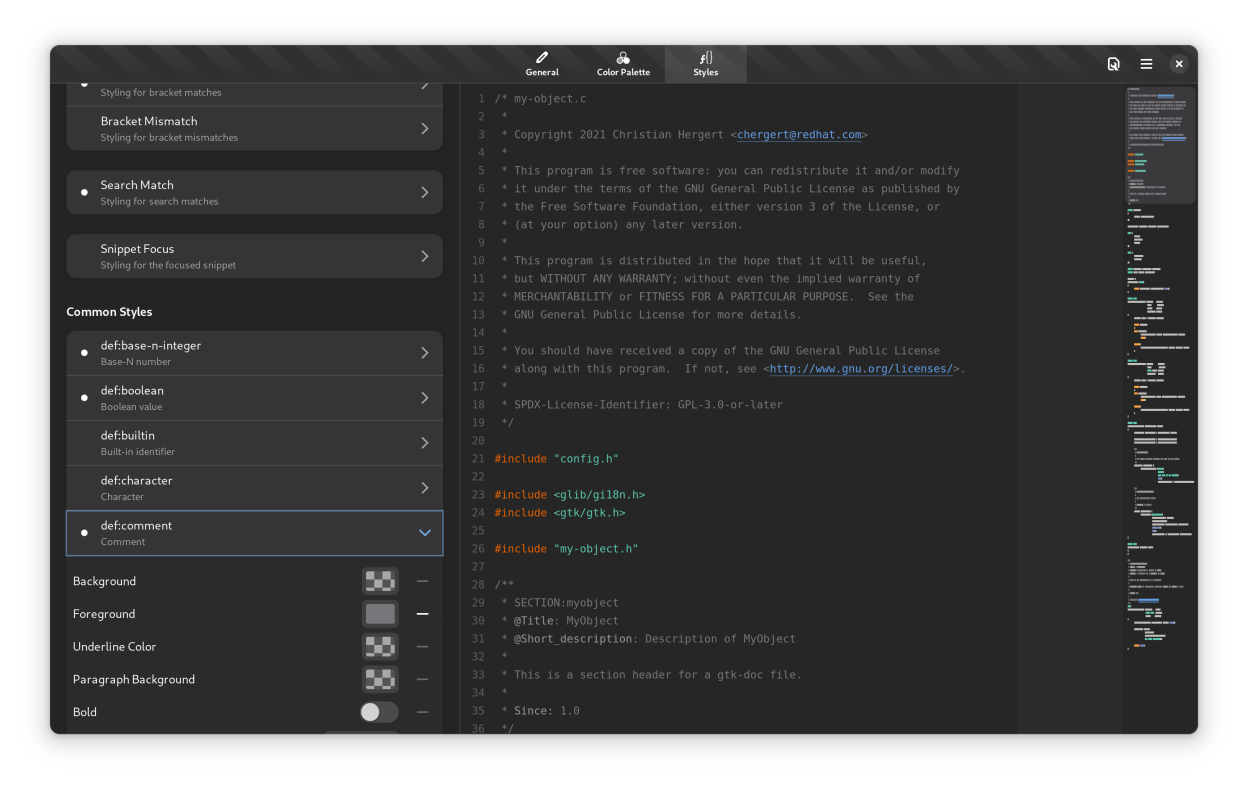Click '#include "config.h"' code line
Viewport: 1248px width, 789px height.
[556, 459]
